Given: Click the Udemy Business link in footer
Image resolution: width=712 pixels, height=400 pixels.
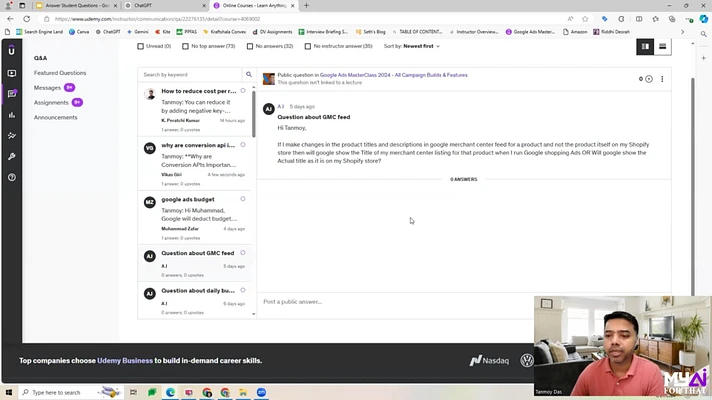Looking at the screenshot, I should pyautogui.click(x=125, y=360).
